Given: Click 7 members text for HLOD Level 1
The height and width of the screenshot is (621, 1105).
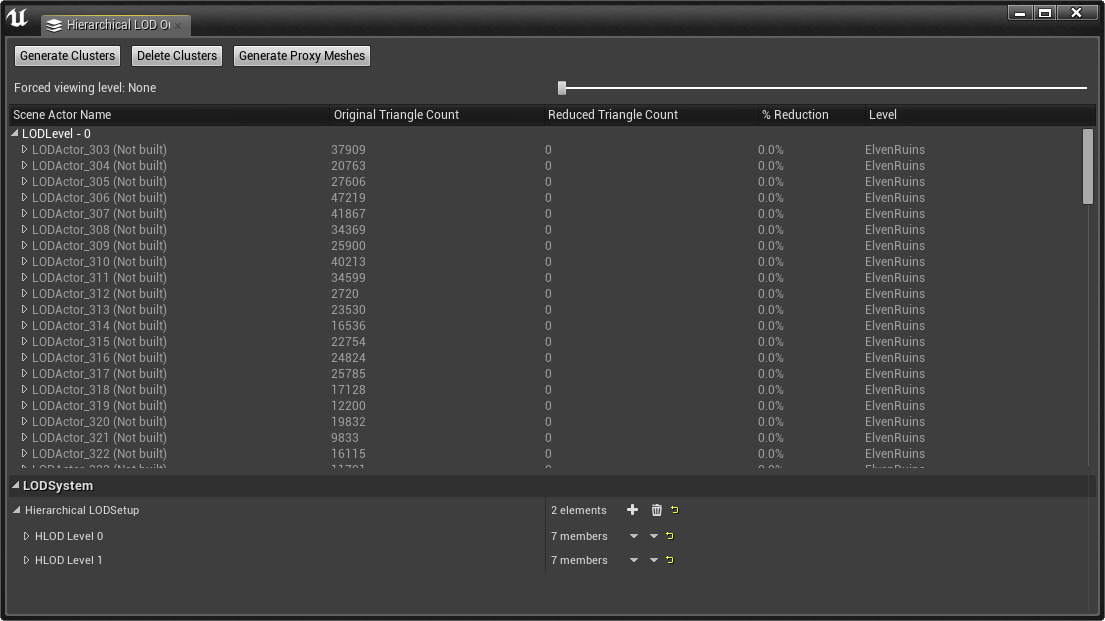Looking at the screenshot, I should pyautogui.click(x=579, y=560).
